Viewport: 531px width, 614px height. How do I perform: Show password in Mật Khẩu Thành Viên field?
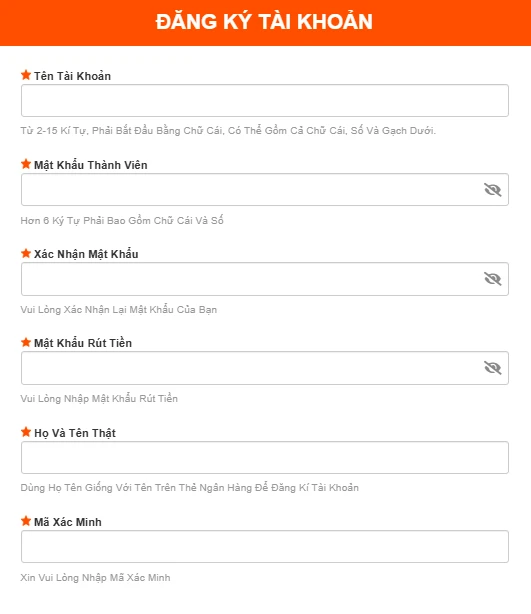493,190
